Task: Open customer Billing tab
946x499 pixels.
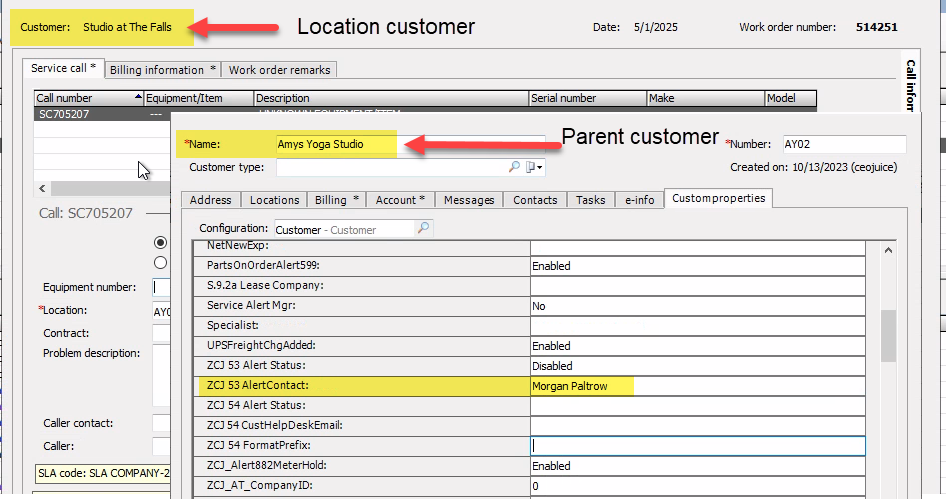Action: (337, 200)
